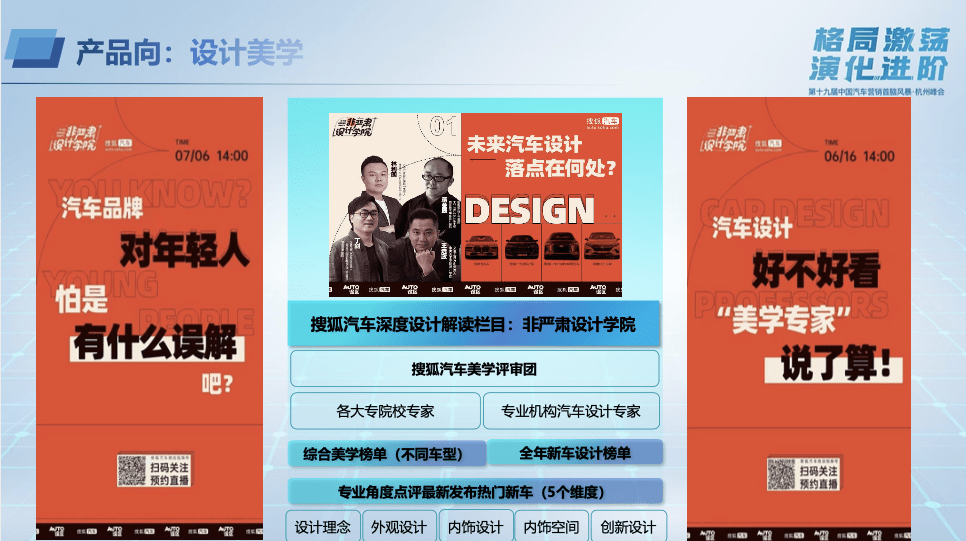Select '综合美学榜单(不同车型)' banner
The width and height of the screenshot is (966, 541).
[x=387, y=454]
